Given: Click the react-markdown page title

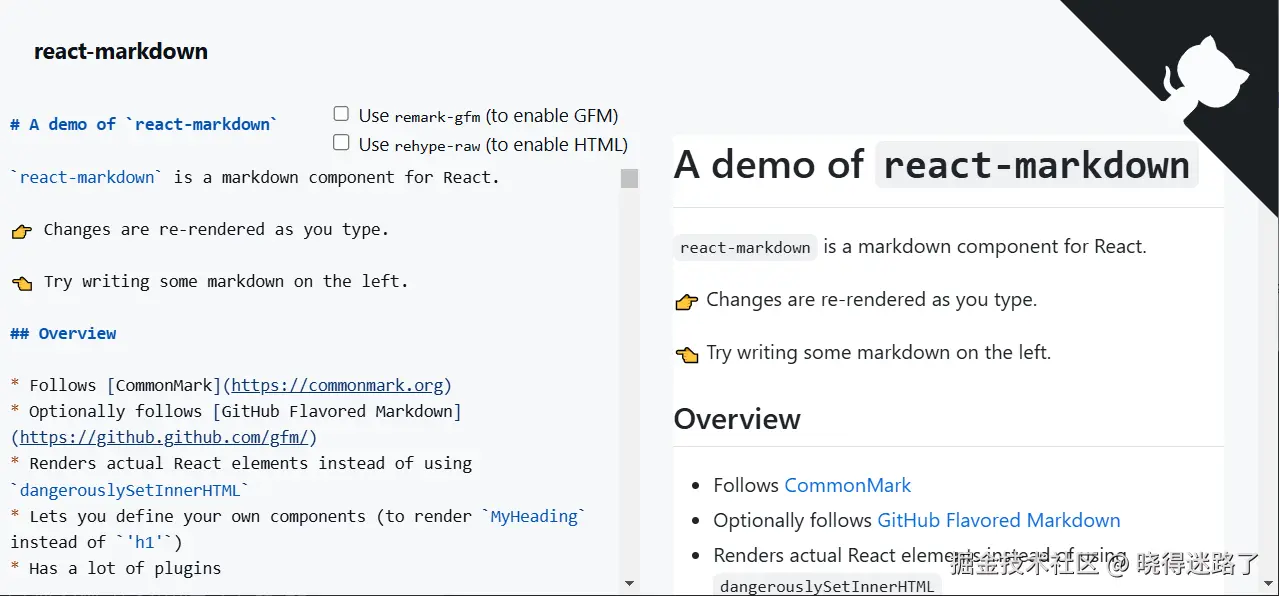Looking at the screenshot, I should coord(121,52).
